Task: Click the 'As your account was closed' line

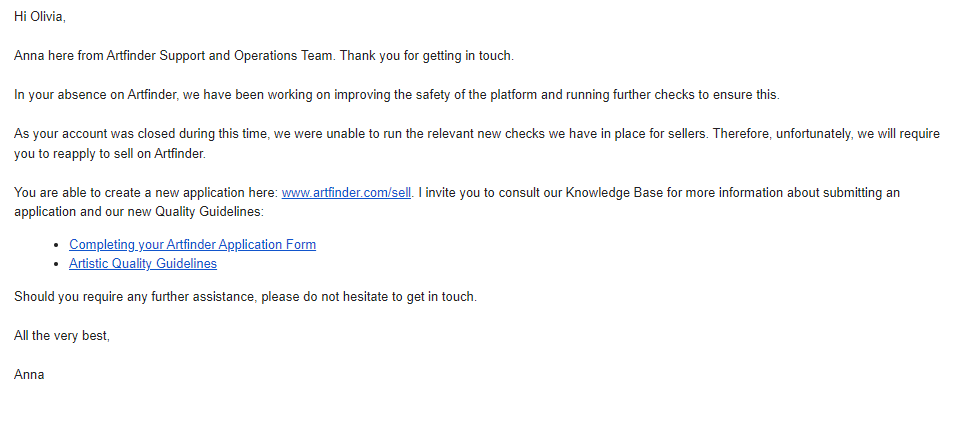Action: pos(477,134)
